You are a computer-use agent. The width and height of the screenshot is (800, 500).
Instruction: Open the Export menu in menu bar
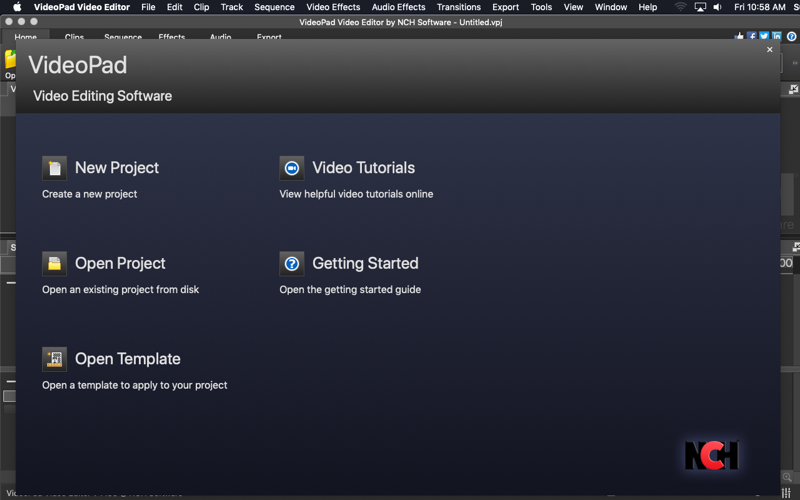[505, 7]
